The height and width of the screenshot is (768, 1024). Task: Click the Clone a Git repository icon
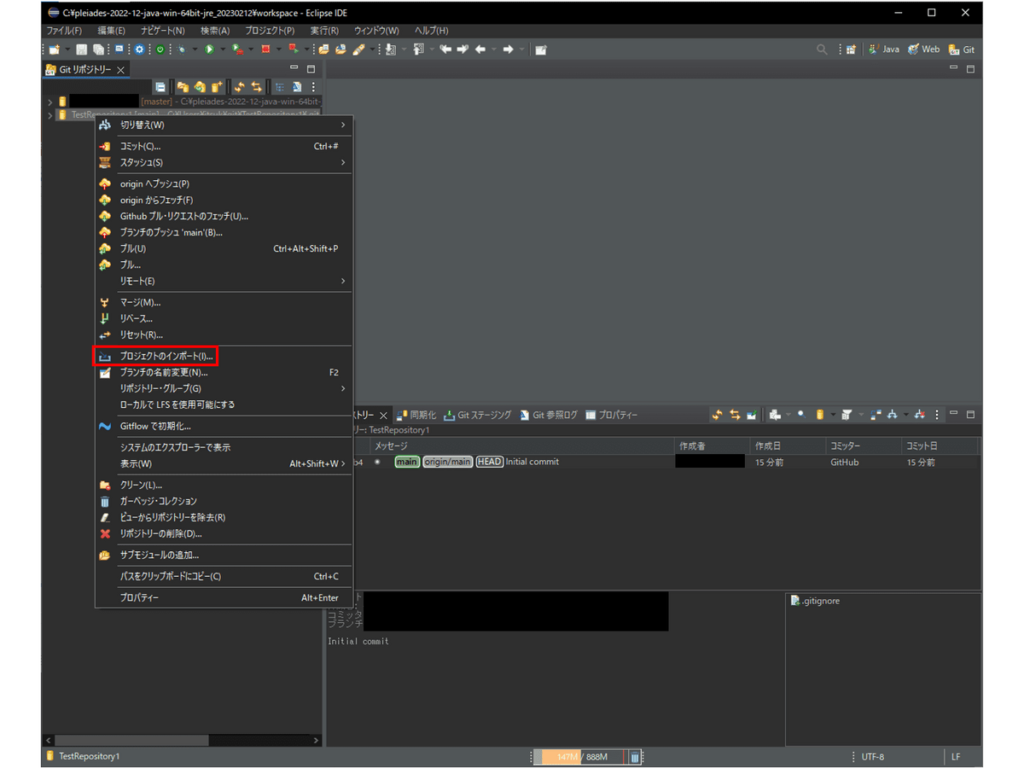click(x=200, y=88)
